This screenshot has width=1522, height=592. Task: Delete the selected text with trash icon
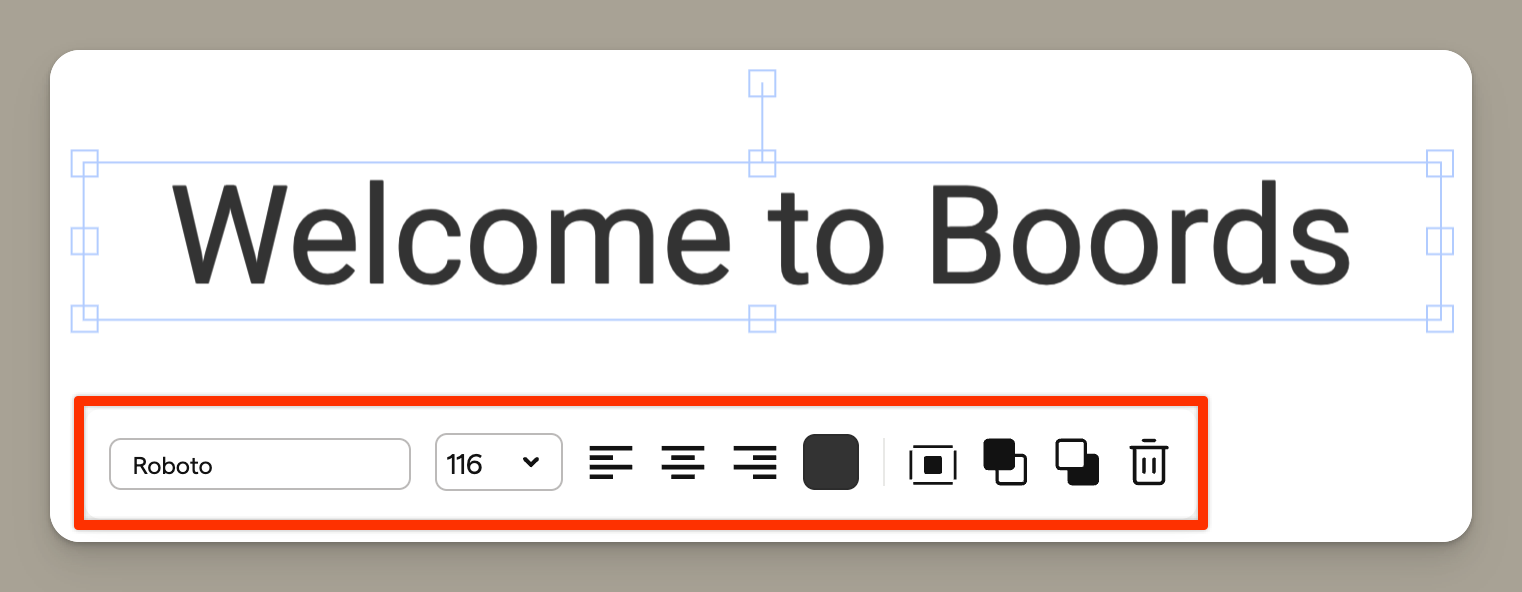(x=1149, y=462)
